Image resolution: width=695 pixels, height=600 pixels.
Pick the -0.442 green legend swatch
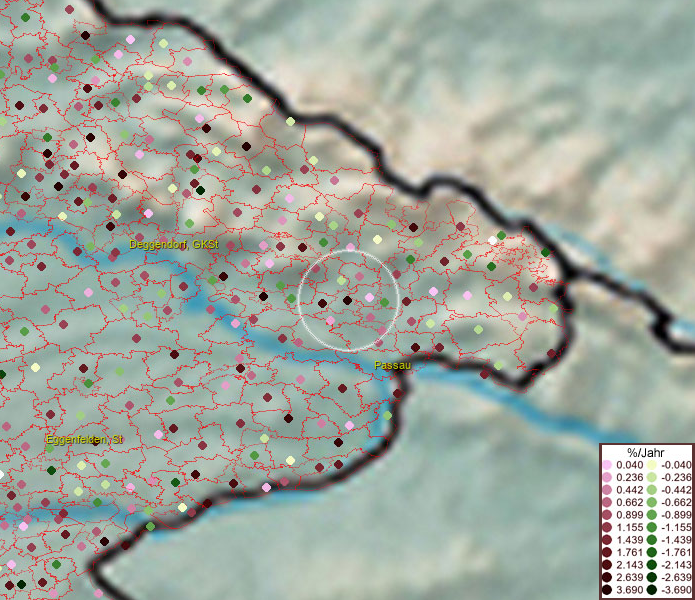tap(652, 490)
